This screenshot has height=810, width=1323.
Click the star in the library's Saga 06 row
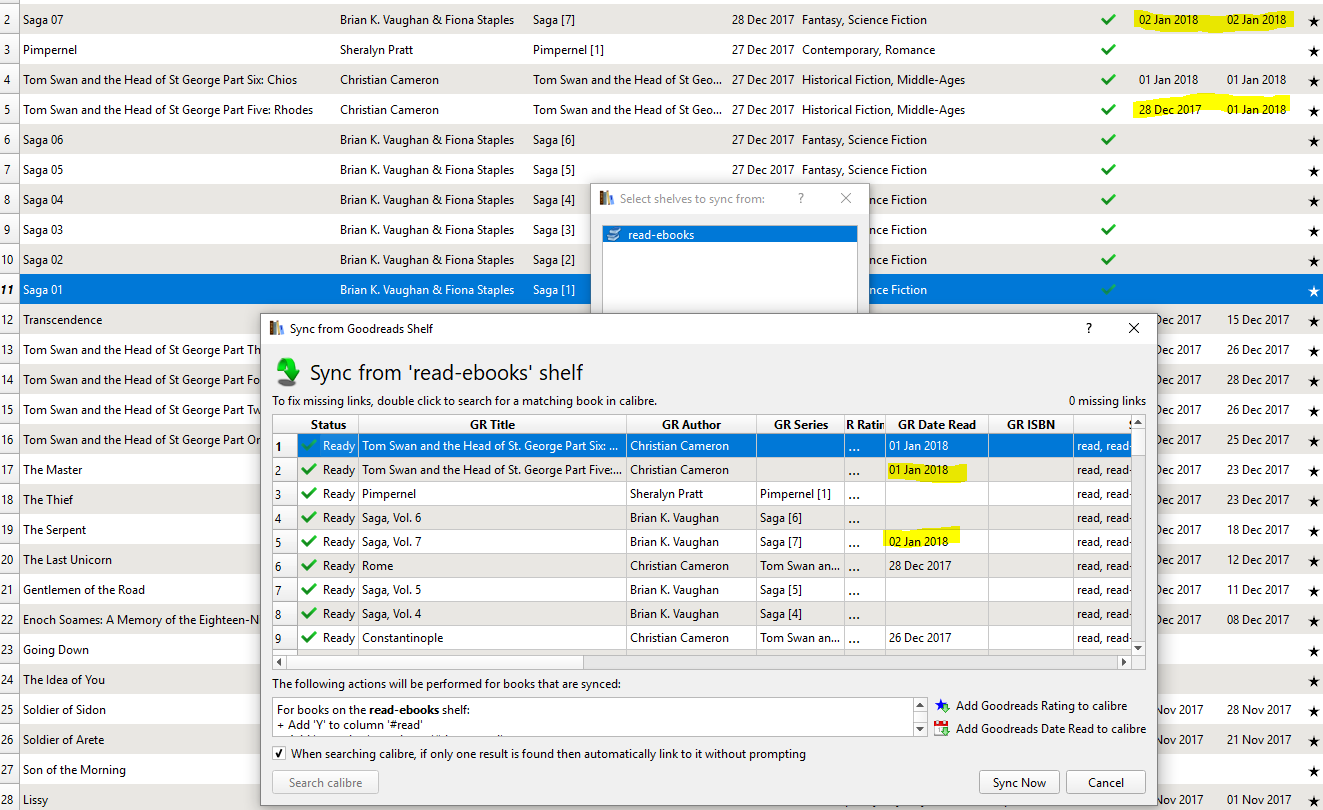1313,141
